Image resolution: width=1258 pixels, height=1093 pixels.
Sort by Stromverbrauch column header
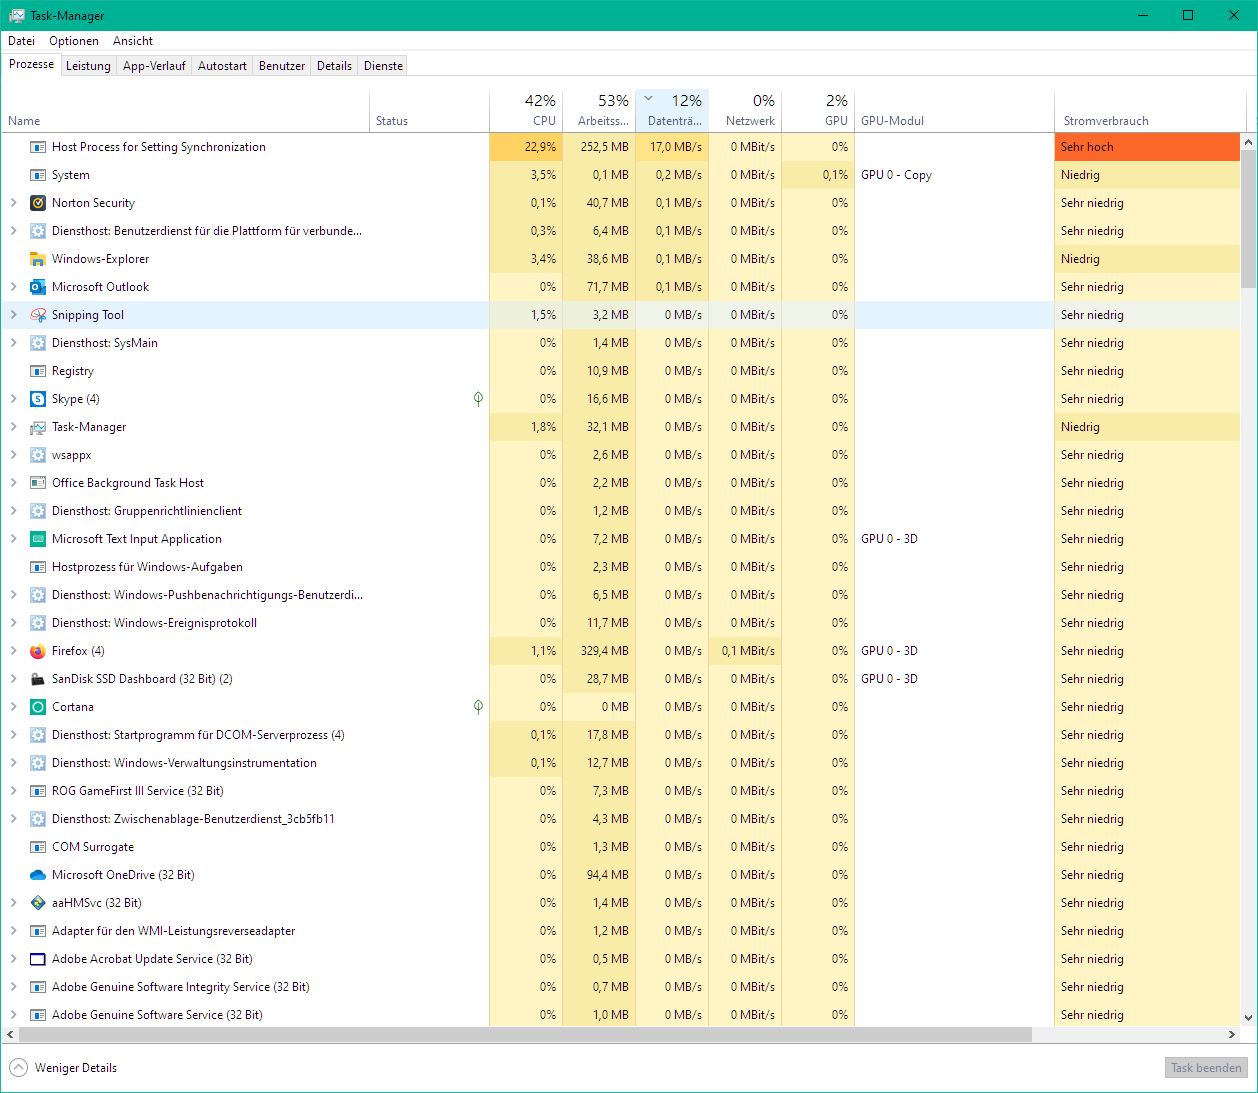coord(1148,111)
